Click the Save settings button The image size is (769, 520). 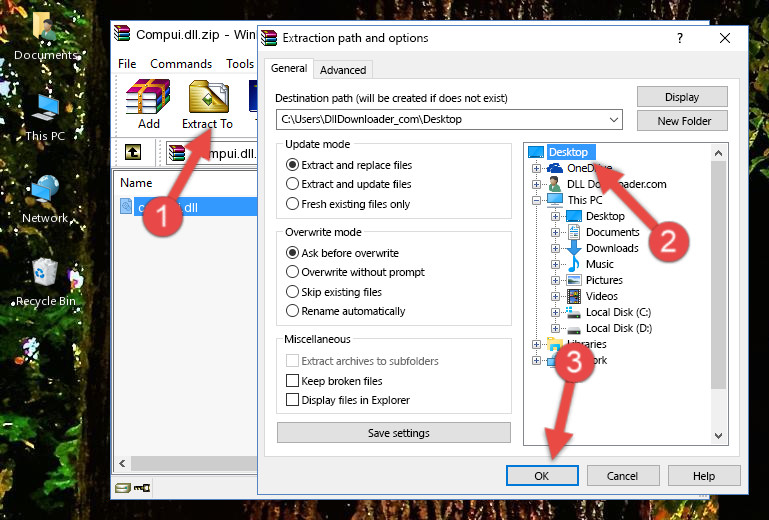point(394,433)
